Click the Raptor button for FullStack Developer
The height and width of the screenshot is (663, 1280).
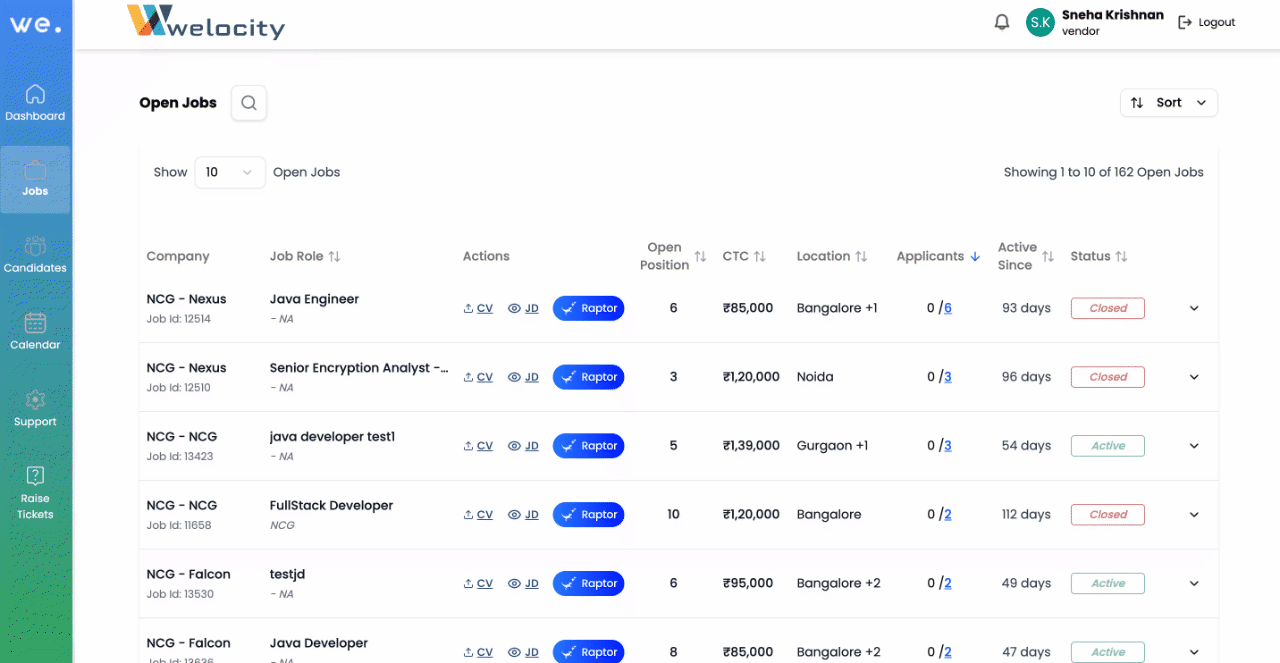(588, 515)
